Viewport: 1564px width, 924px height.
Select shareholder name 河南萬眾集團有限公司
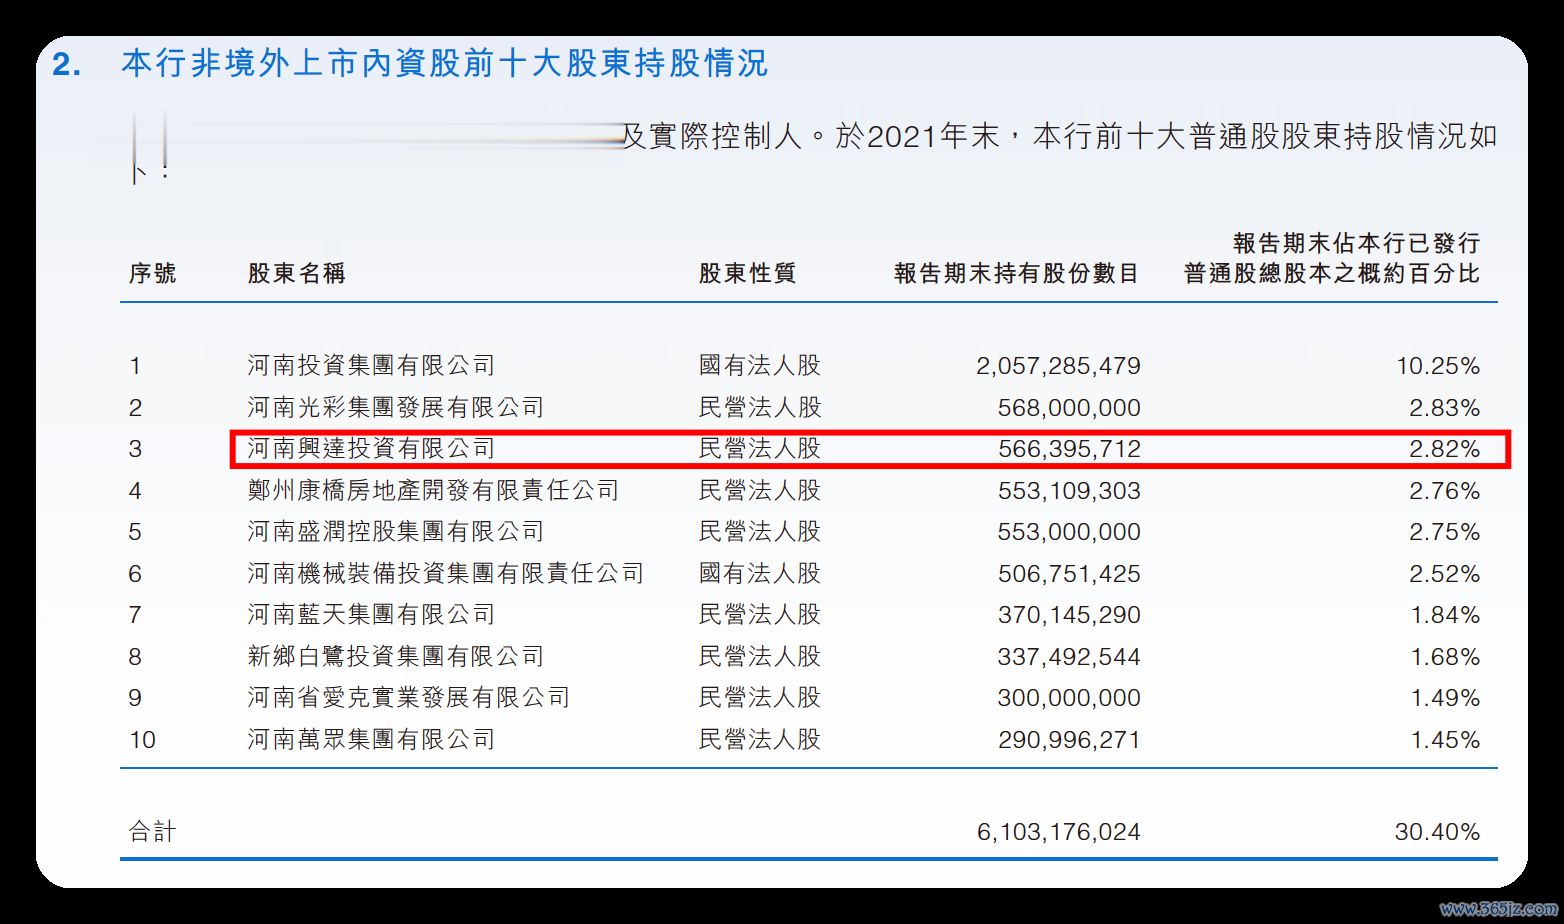coord(372,740)
